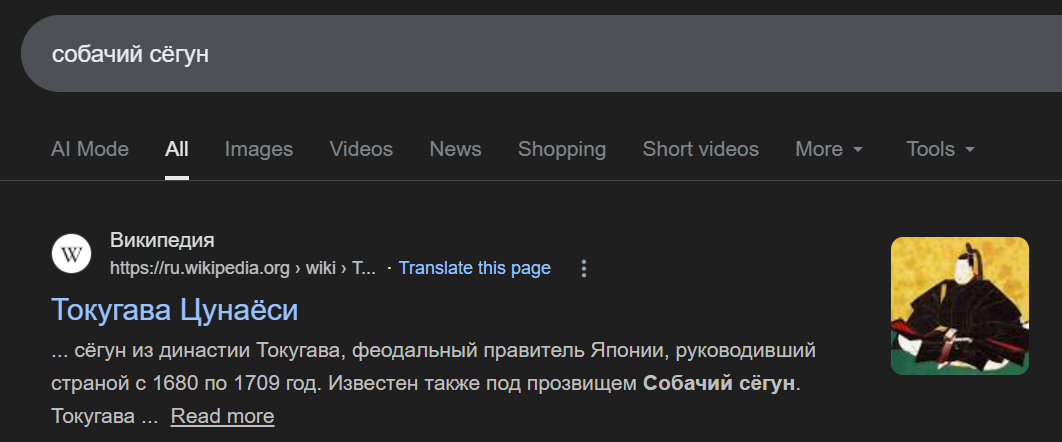Open the Images tab

pos(259,149)
